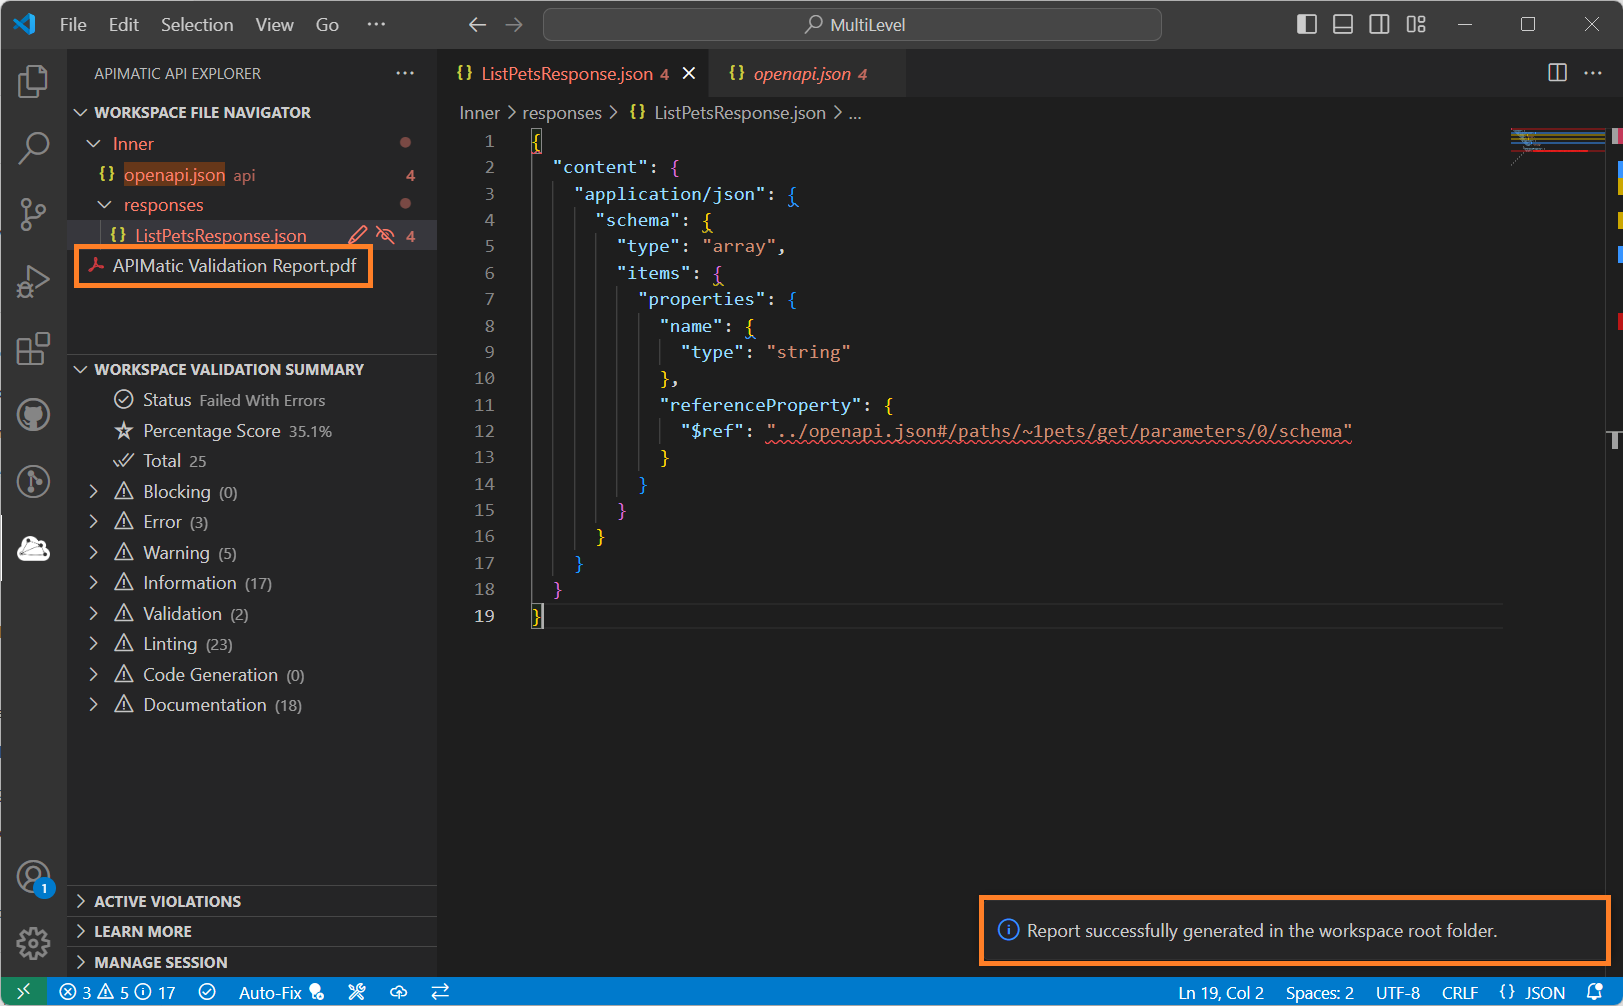1623x1006 pixels.
Task: Open the notifications bell in the status bar
Action: [x=1595, y=992]
